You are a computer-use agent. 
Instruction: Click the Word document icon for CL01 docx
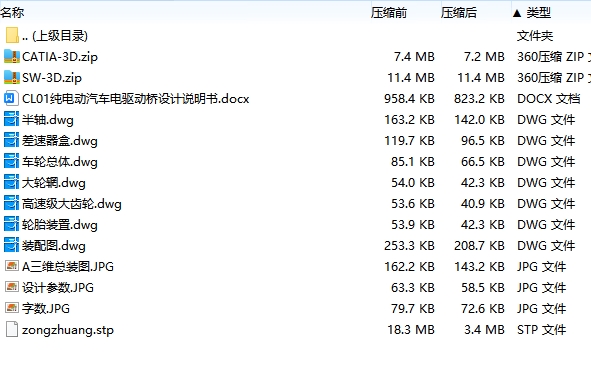(x=11, y=99)
